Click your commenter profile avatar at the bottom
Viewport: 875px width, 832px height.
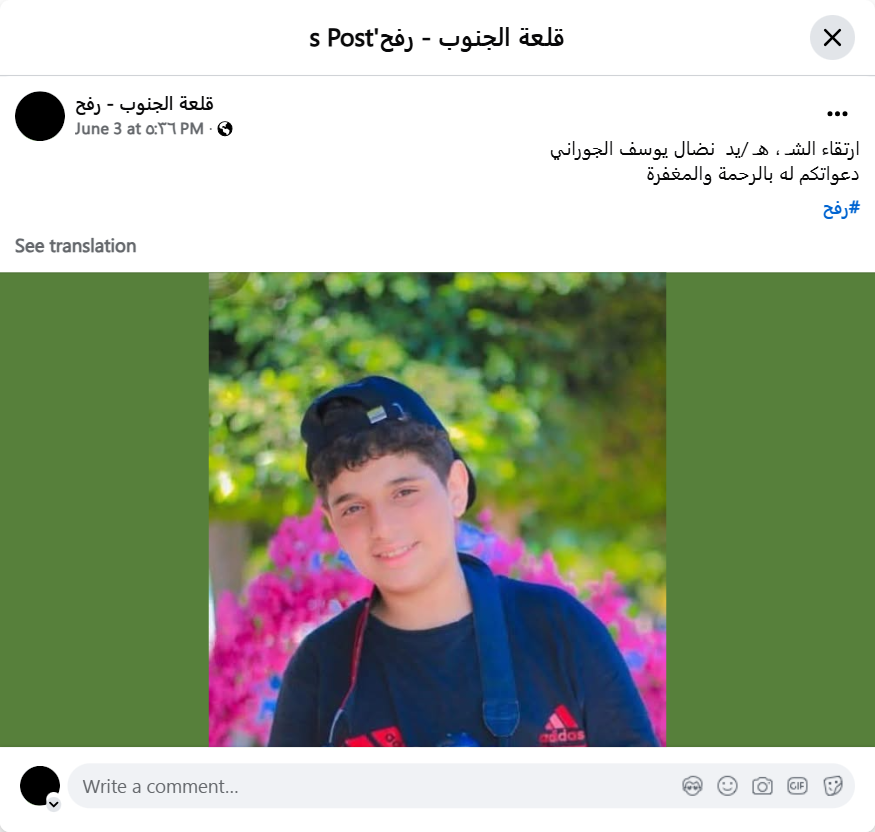point(40,786)
